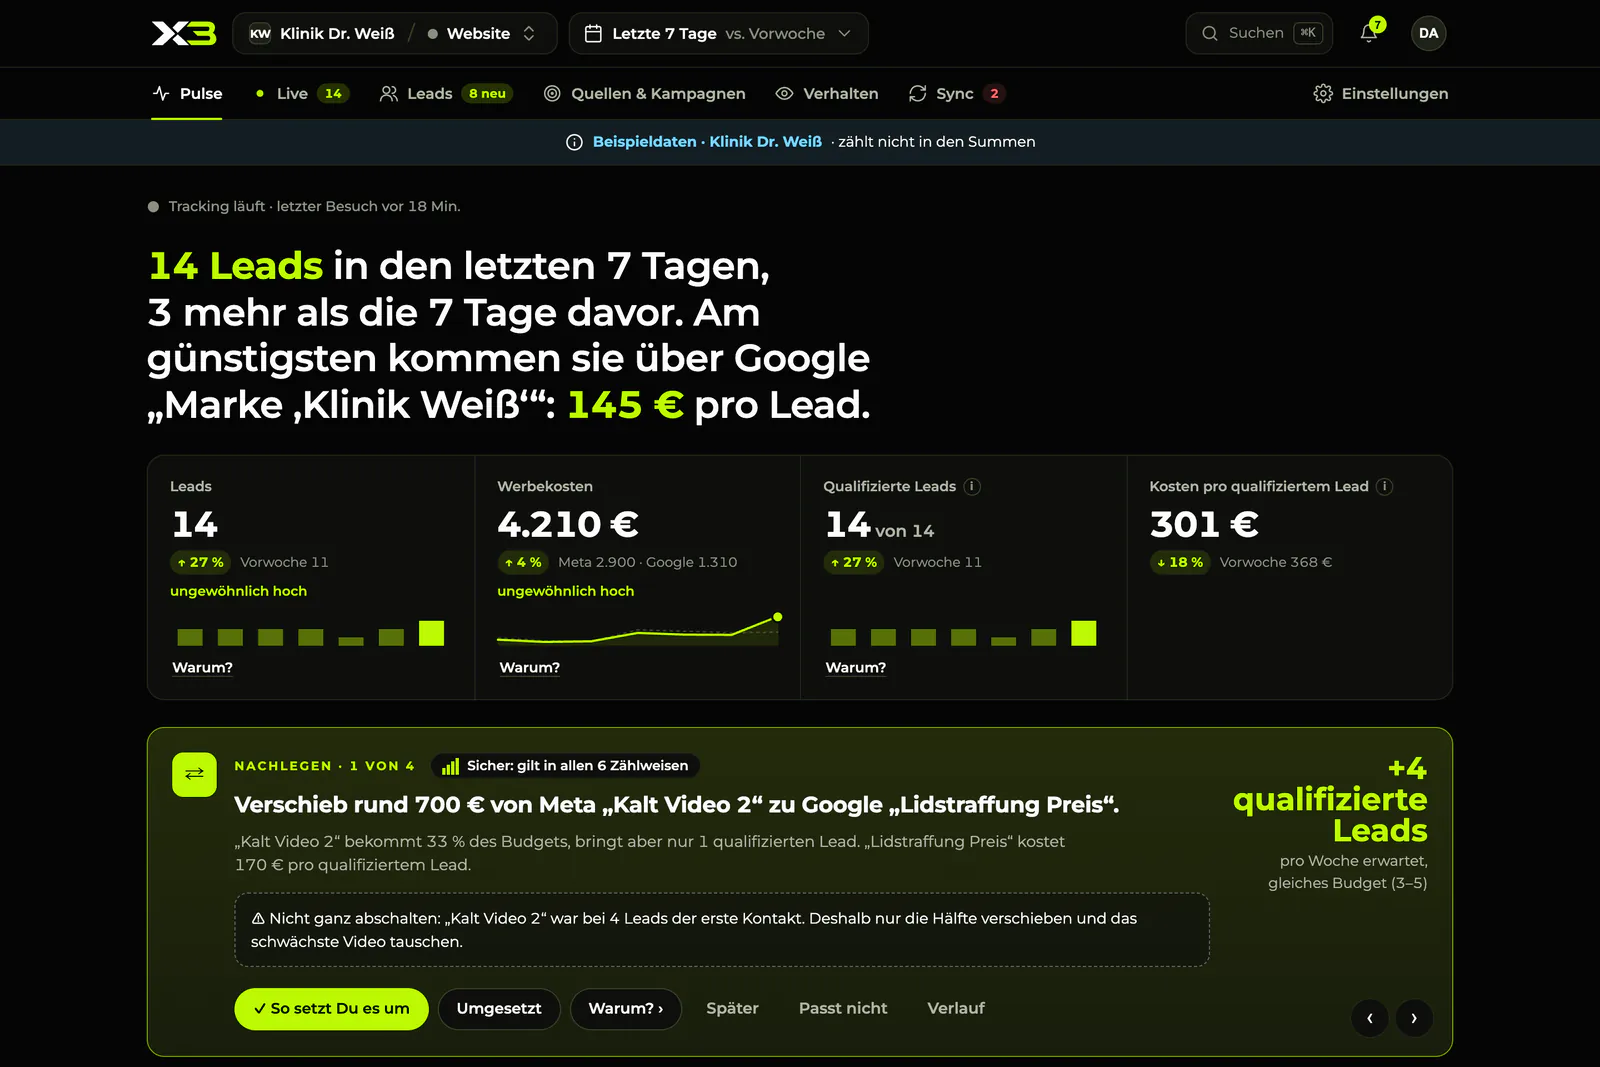Click the Sync refresh icon
1600x1067 pixels.
[x=917, y=93]
